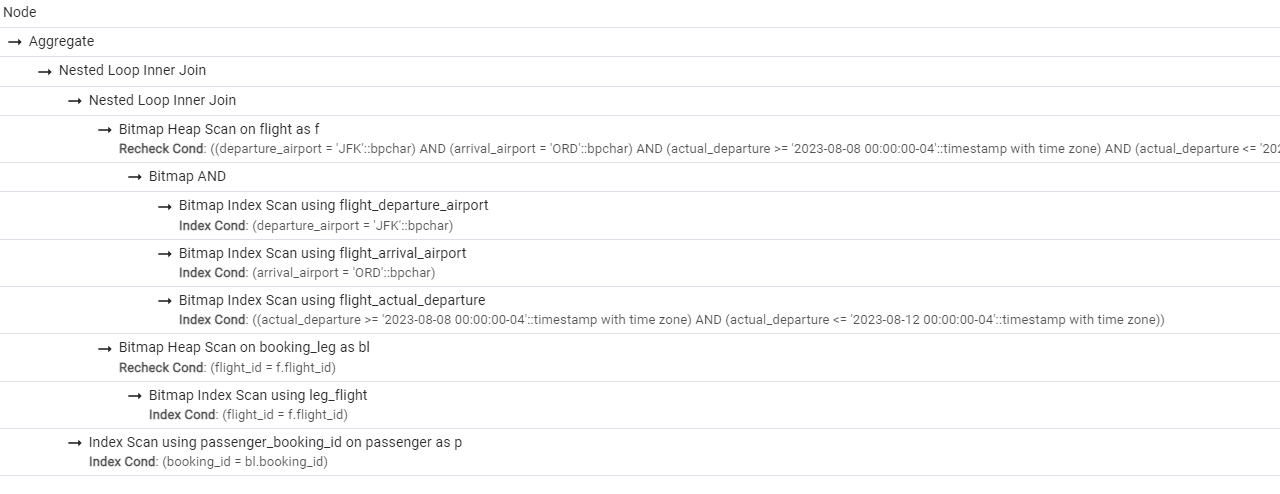
Task: Click the arrow before Bitmap Heap Scan on flight
Action: coord(104,130)
